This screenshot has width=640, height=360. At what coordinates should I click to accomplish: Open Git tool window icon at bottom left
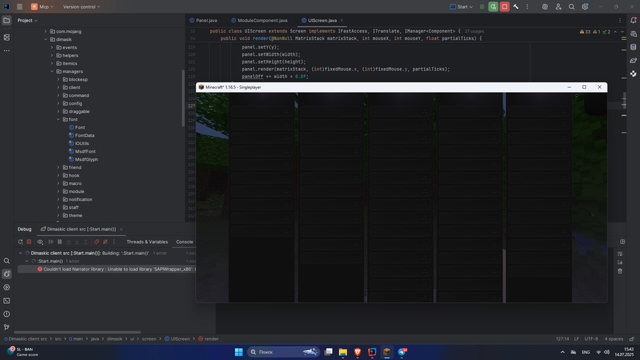tap(7, 327)
